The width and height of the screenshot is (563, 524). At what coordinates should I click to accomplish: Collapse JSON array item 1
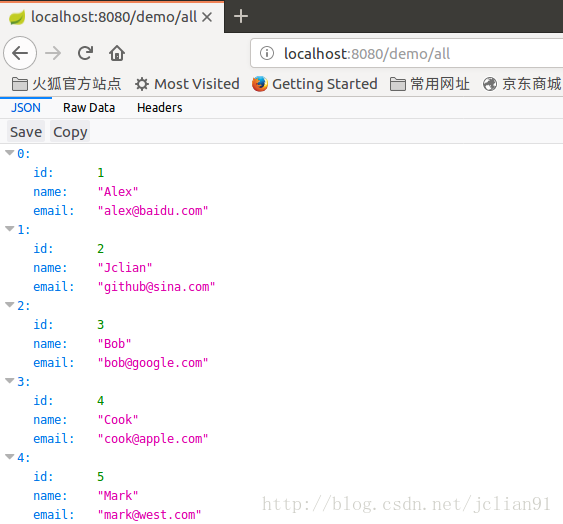[10, 229]
